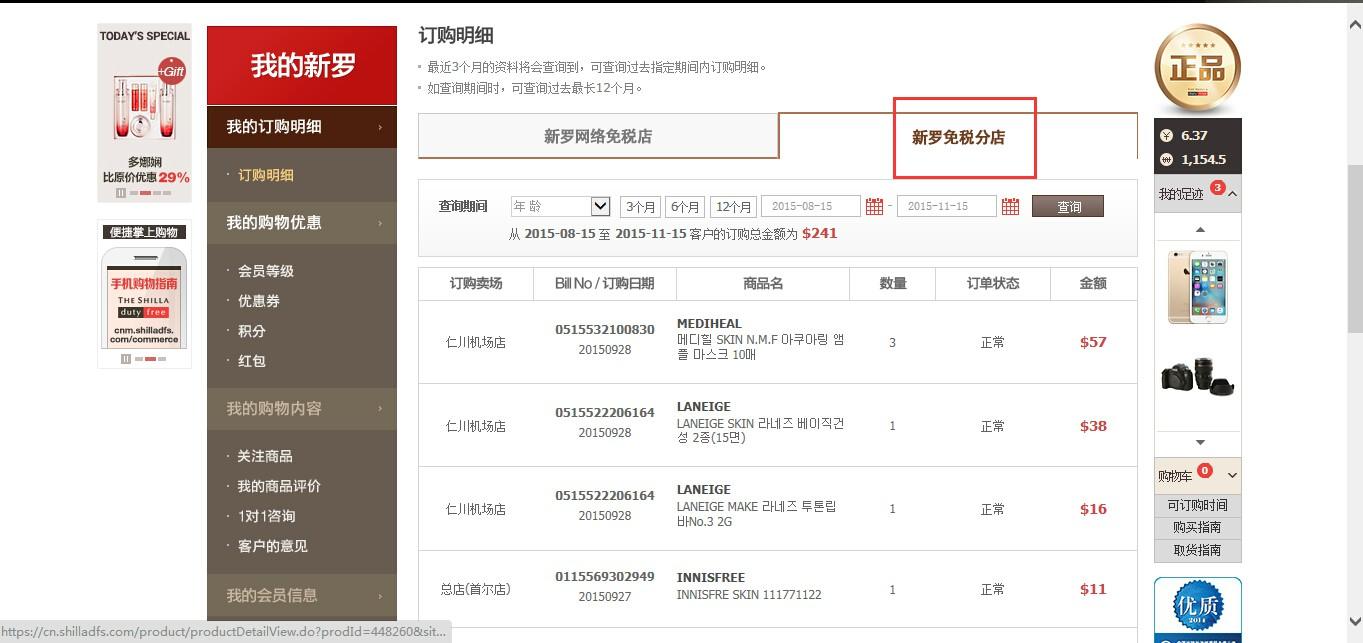Open the start date calendar icon
This screenshot has width=1363, height=643.
coord(874,207)
